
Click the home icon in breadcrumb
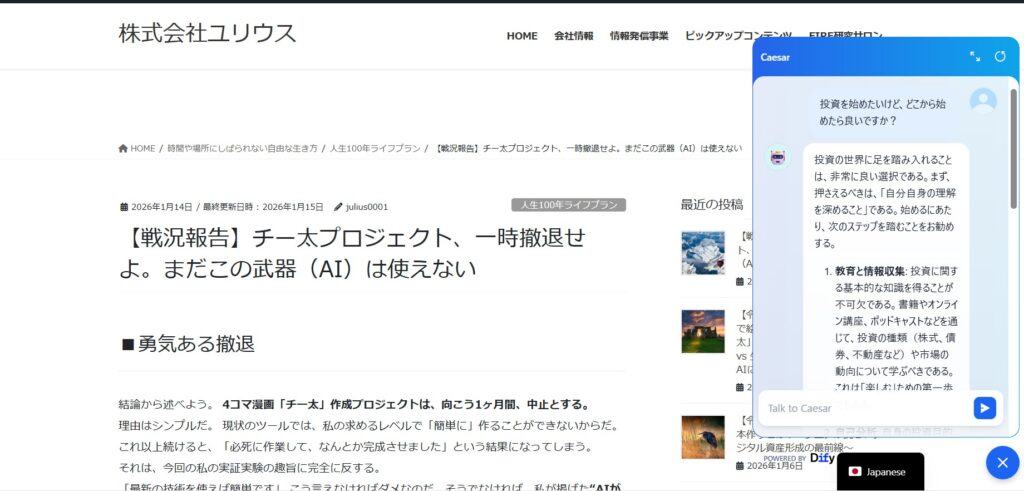123,148
